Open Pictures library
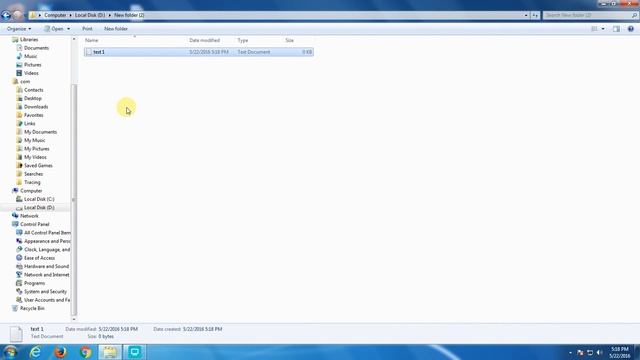Image resolution: width=640 pixels, height=360 pixels. tap(33, 64)
